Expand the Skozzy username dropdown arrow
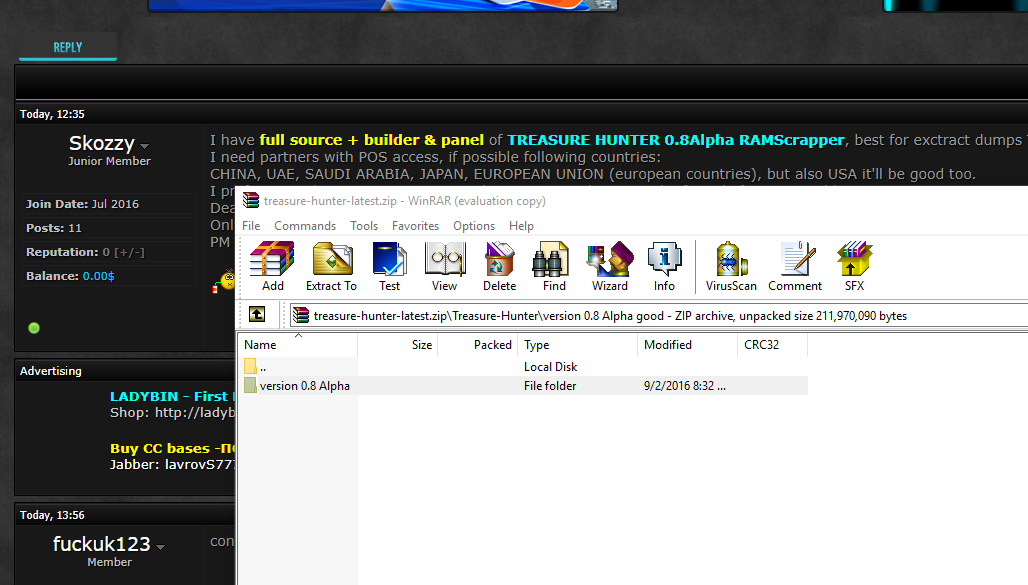Viewport: 1028px width, 585px height. tap(145, 146)
